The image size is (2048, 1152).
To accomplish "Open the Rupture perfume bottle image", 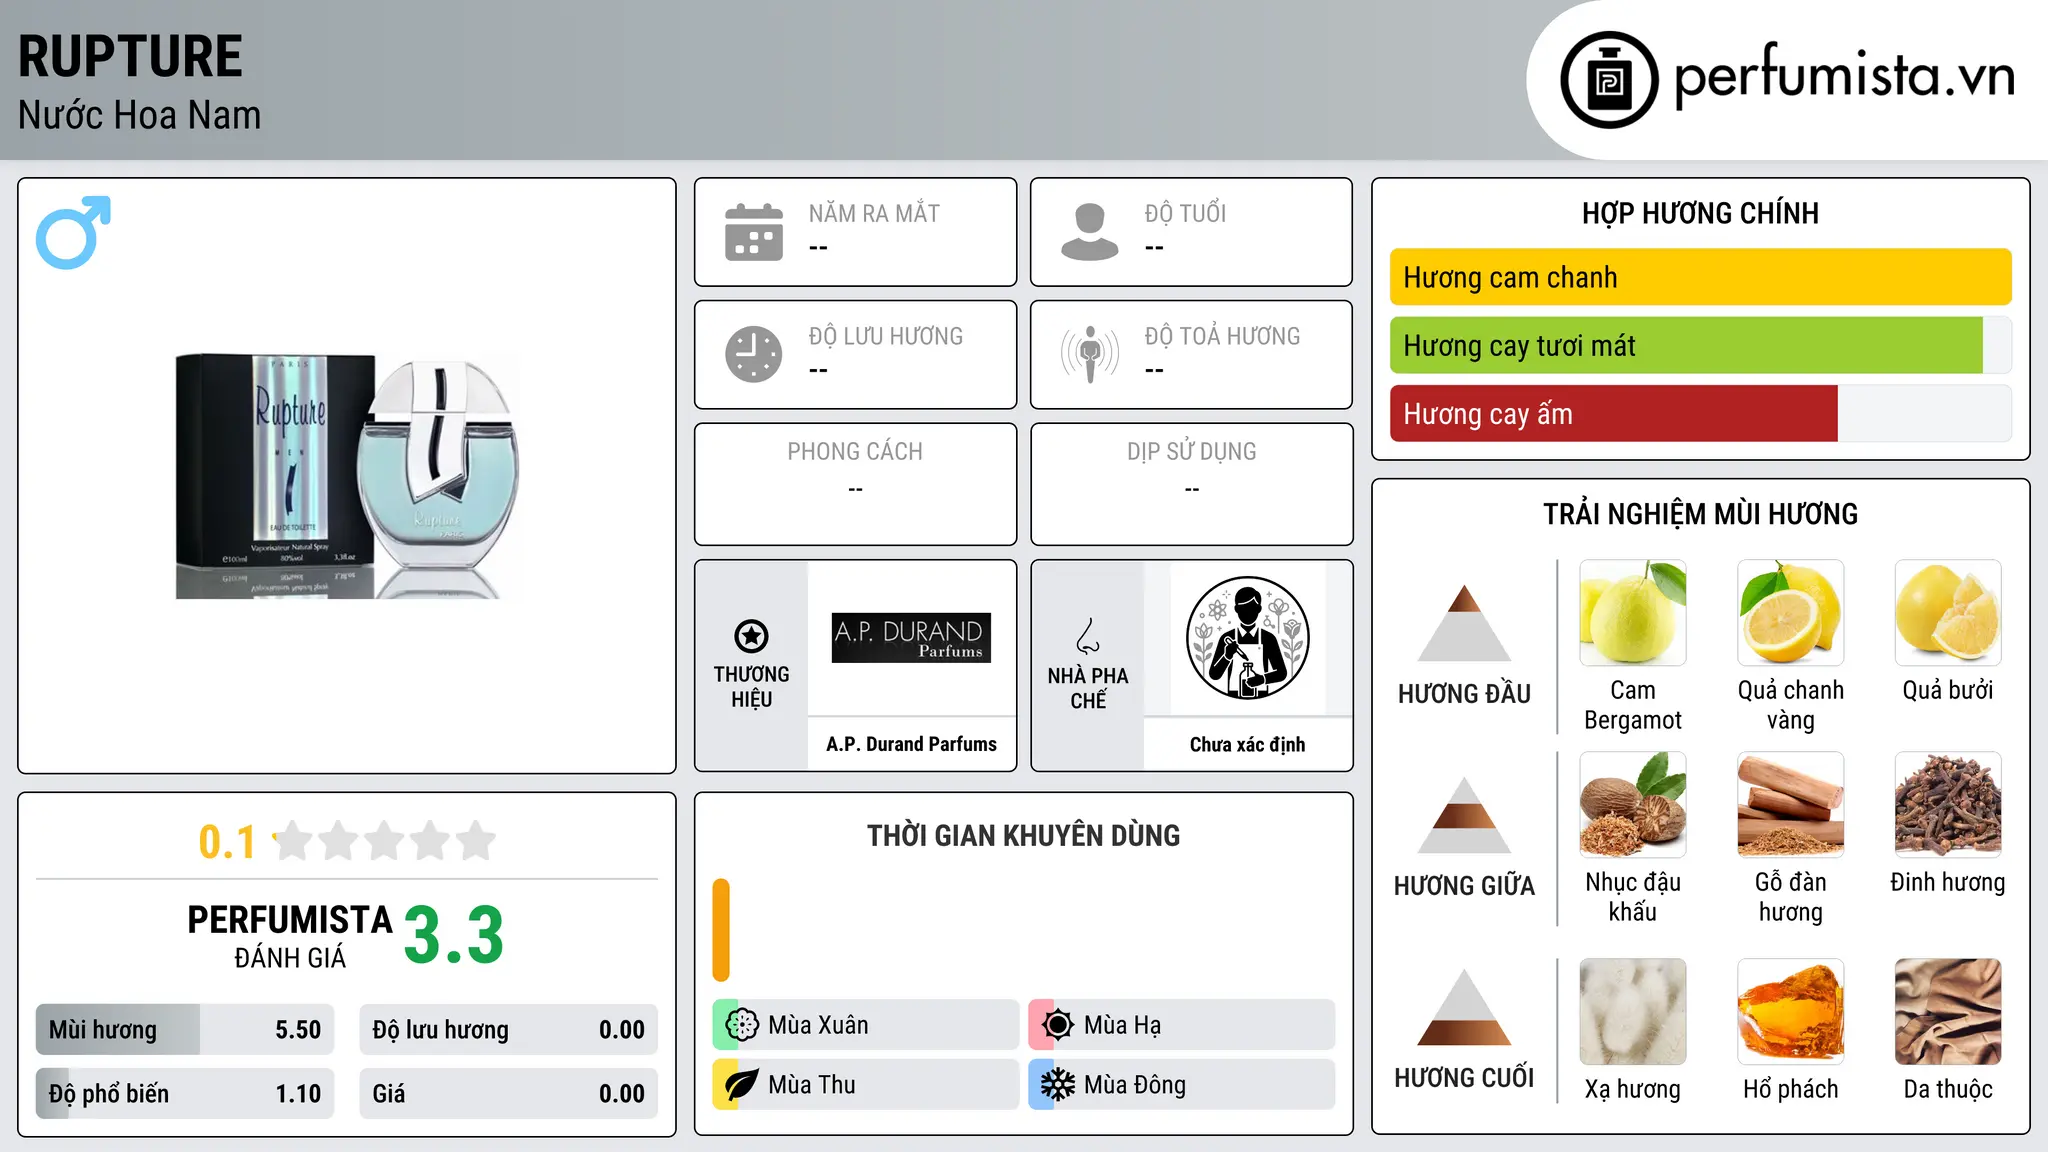I will 347,476.
